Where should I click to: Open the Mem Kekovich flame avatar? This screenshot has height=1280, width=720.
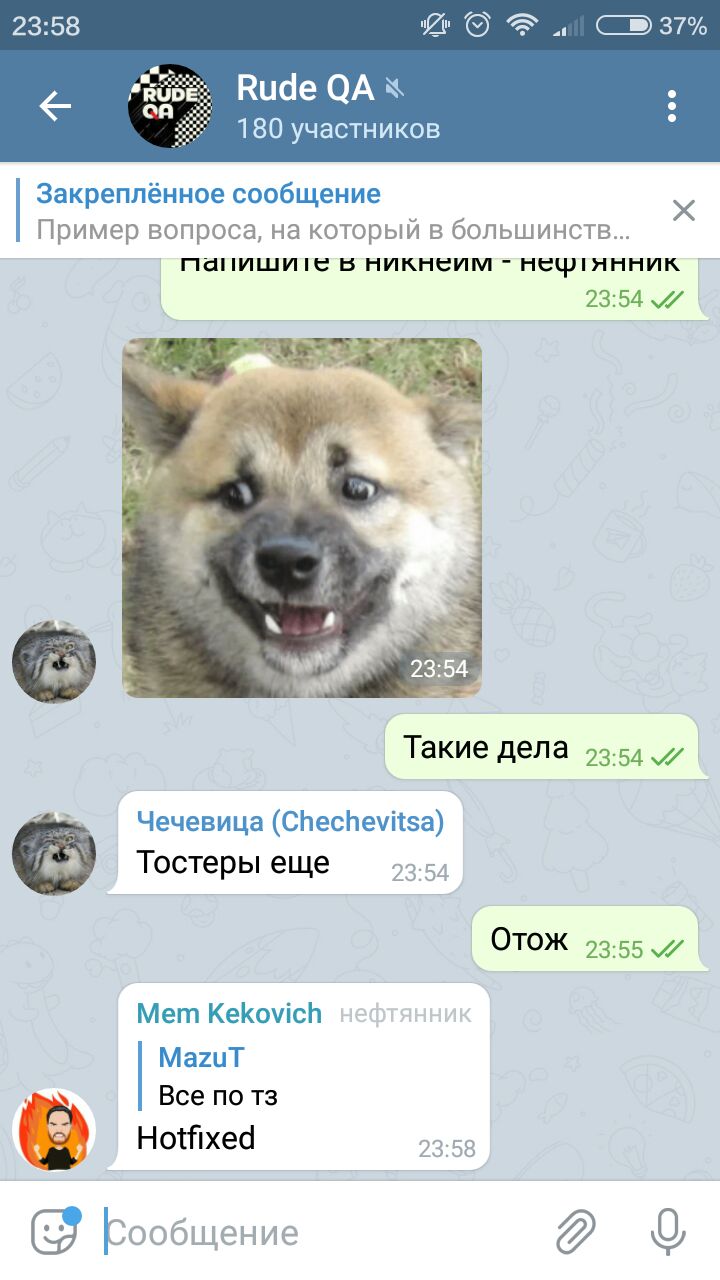click(54, 1130)
